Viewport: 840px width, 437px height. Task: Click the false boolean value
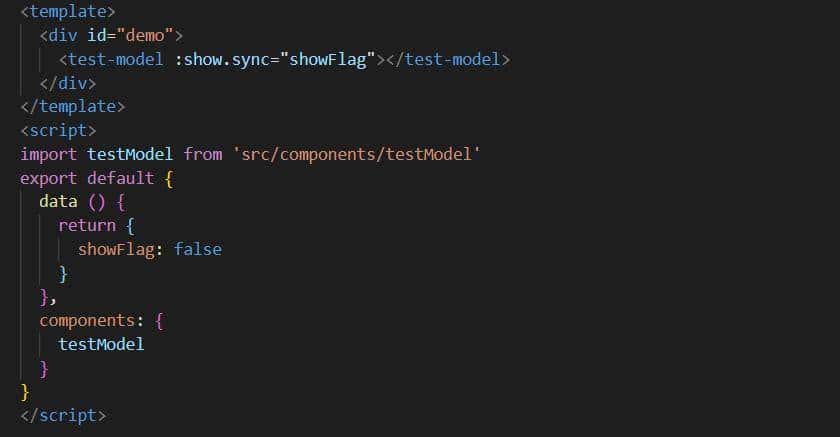point(198,249)
